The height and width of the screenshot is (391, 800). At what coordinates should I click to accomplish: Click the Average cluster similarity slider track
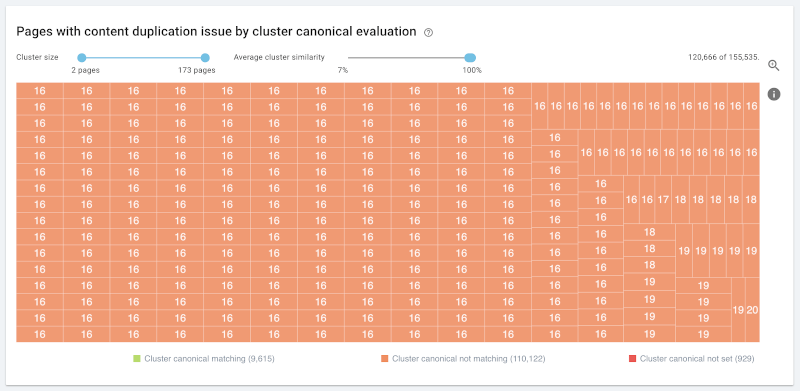pyautogui.click(x=409, y=58)
